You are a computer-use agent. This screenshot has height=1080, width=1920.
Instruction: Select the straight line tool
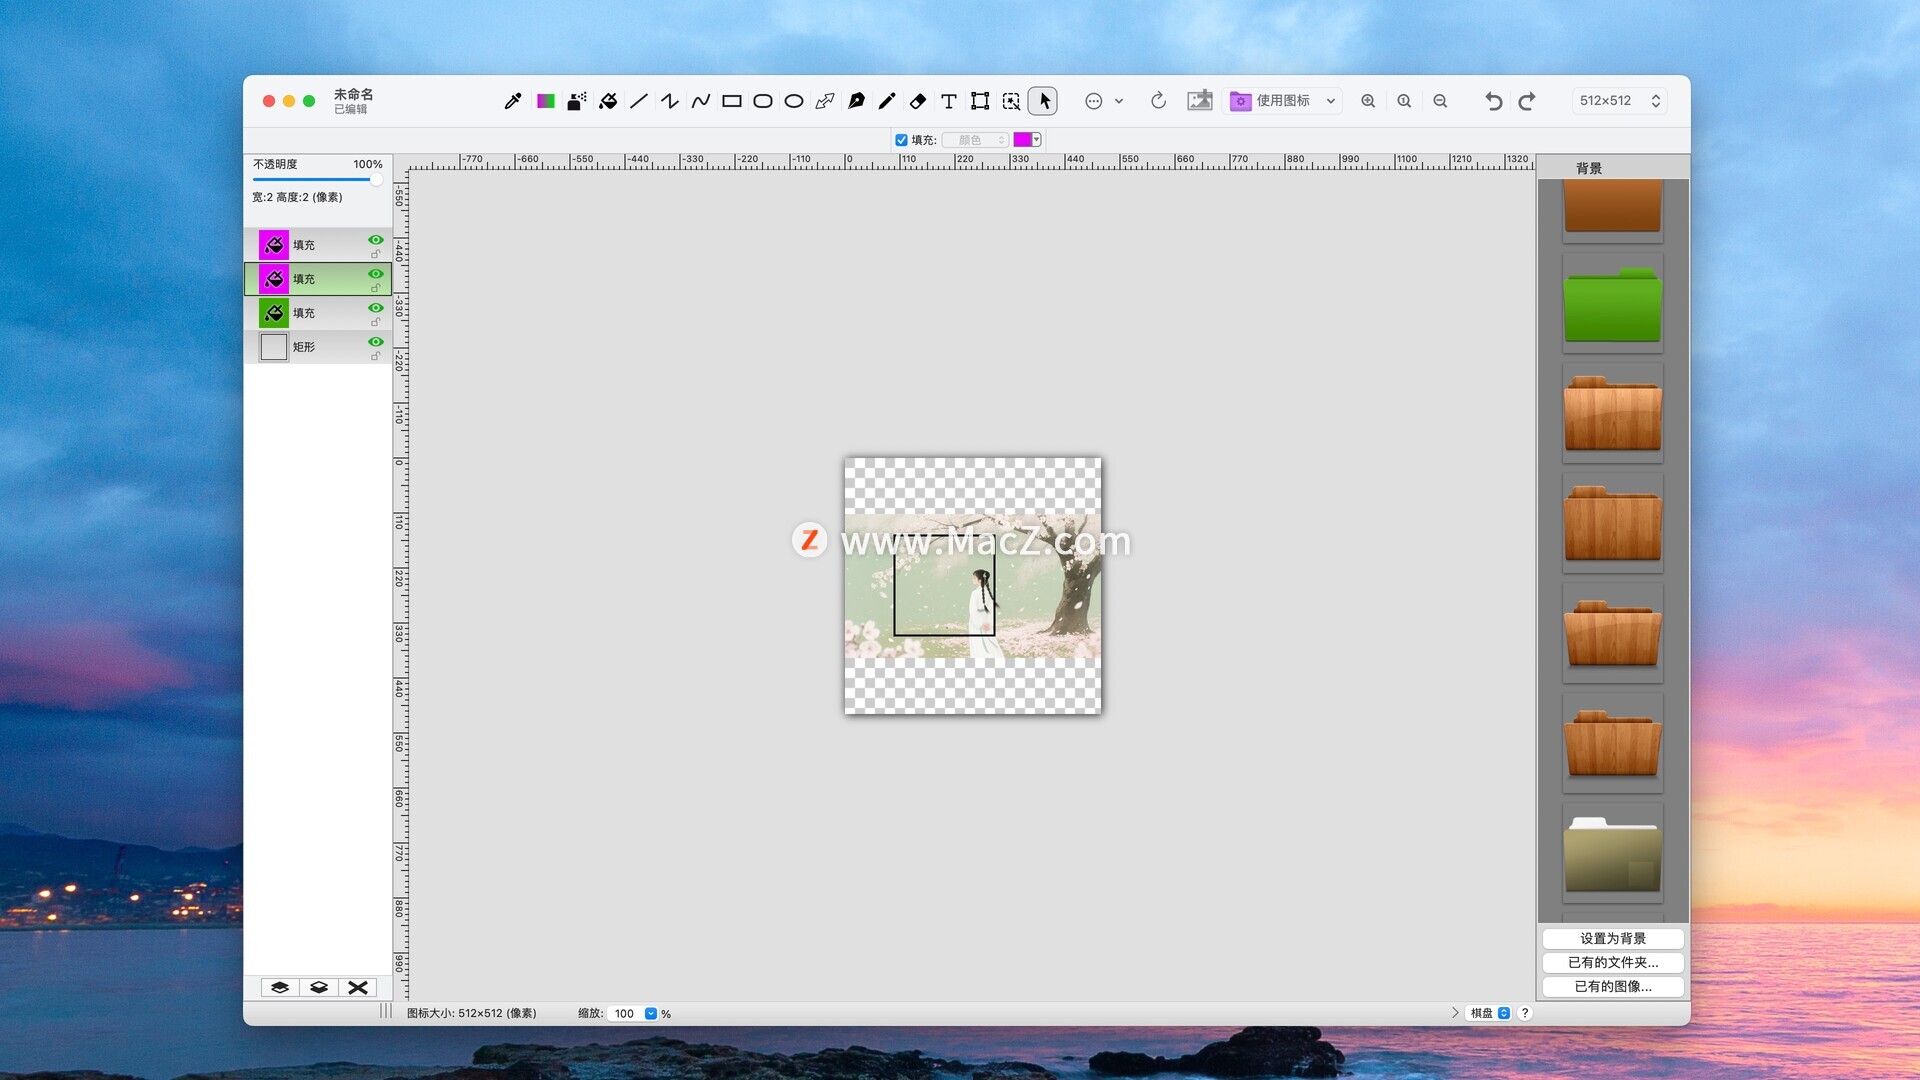(x=639, y=101)
